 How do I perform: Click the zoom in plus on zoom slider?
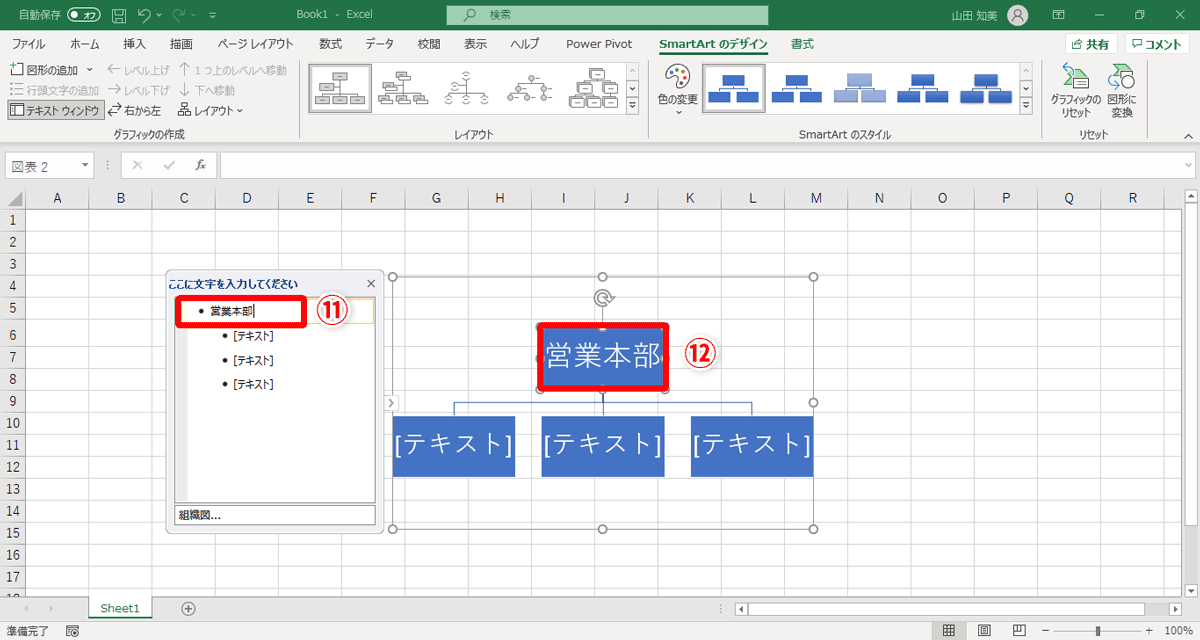pos(1149,629)
